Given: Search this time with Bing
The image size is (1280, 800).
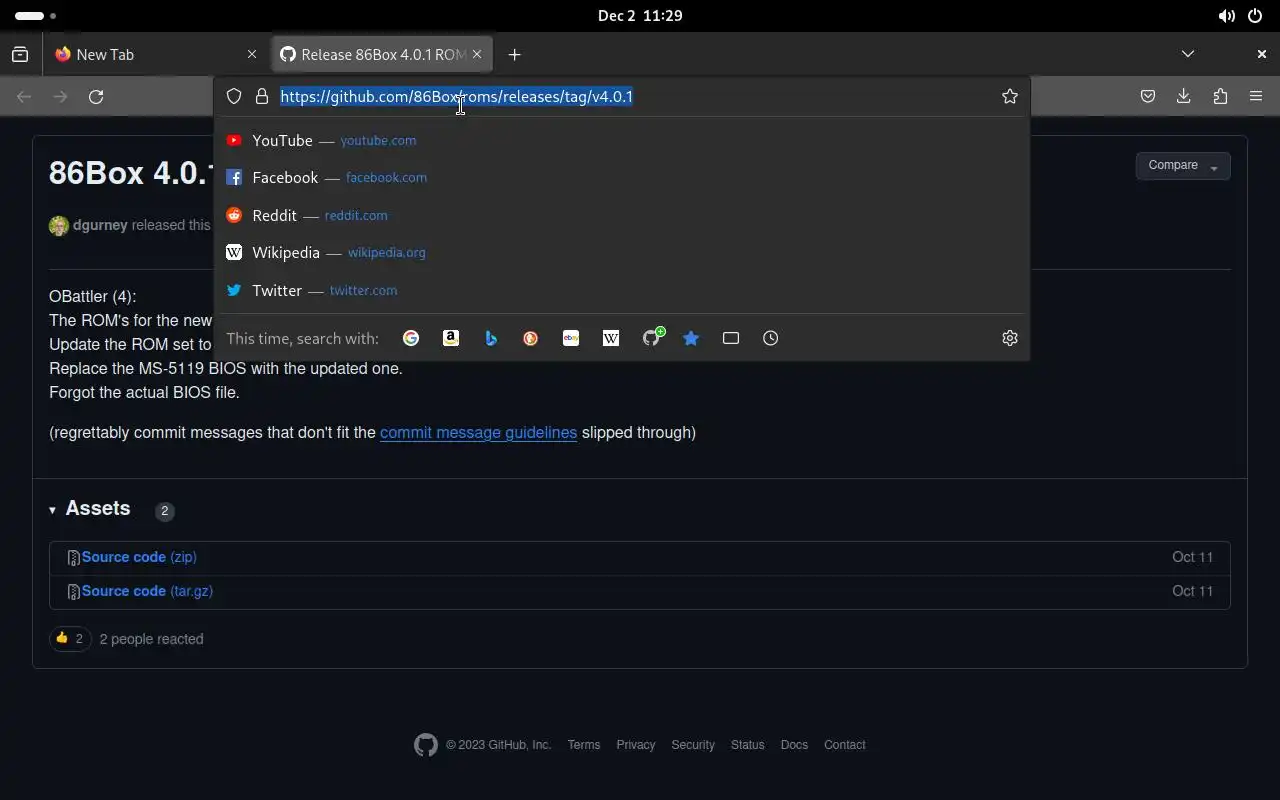Looking at the screenshot, I should pos(491,338).
